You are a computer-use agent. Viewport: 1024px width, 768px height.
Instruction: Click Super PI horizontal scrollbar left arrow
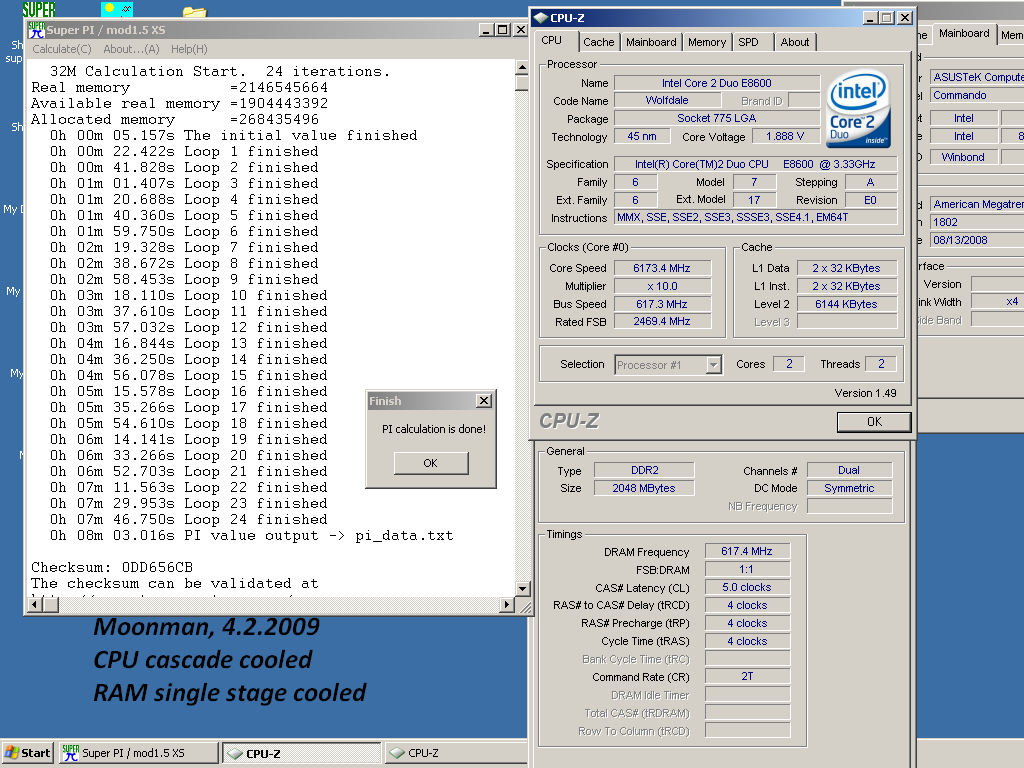(36, 605)
